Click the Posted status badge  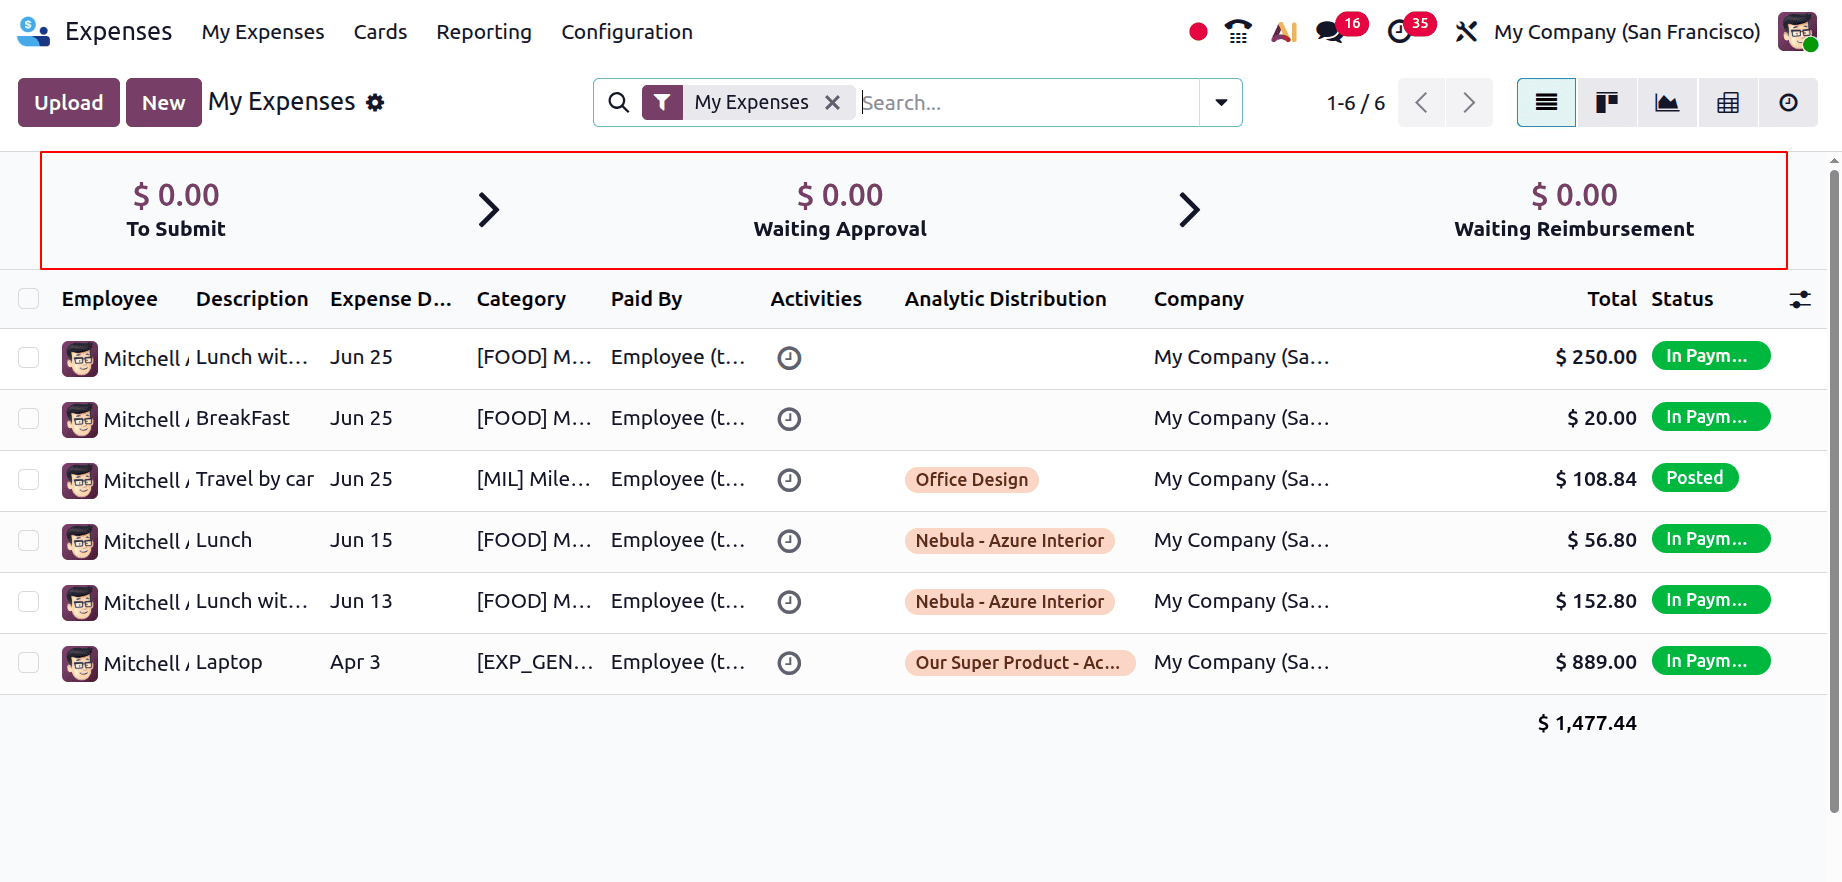coord(1695,478)
